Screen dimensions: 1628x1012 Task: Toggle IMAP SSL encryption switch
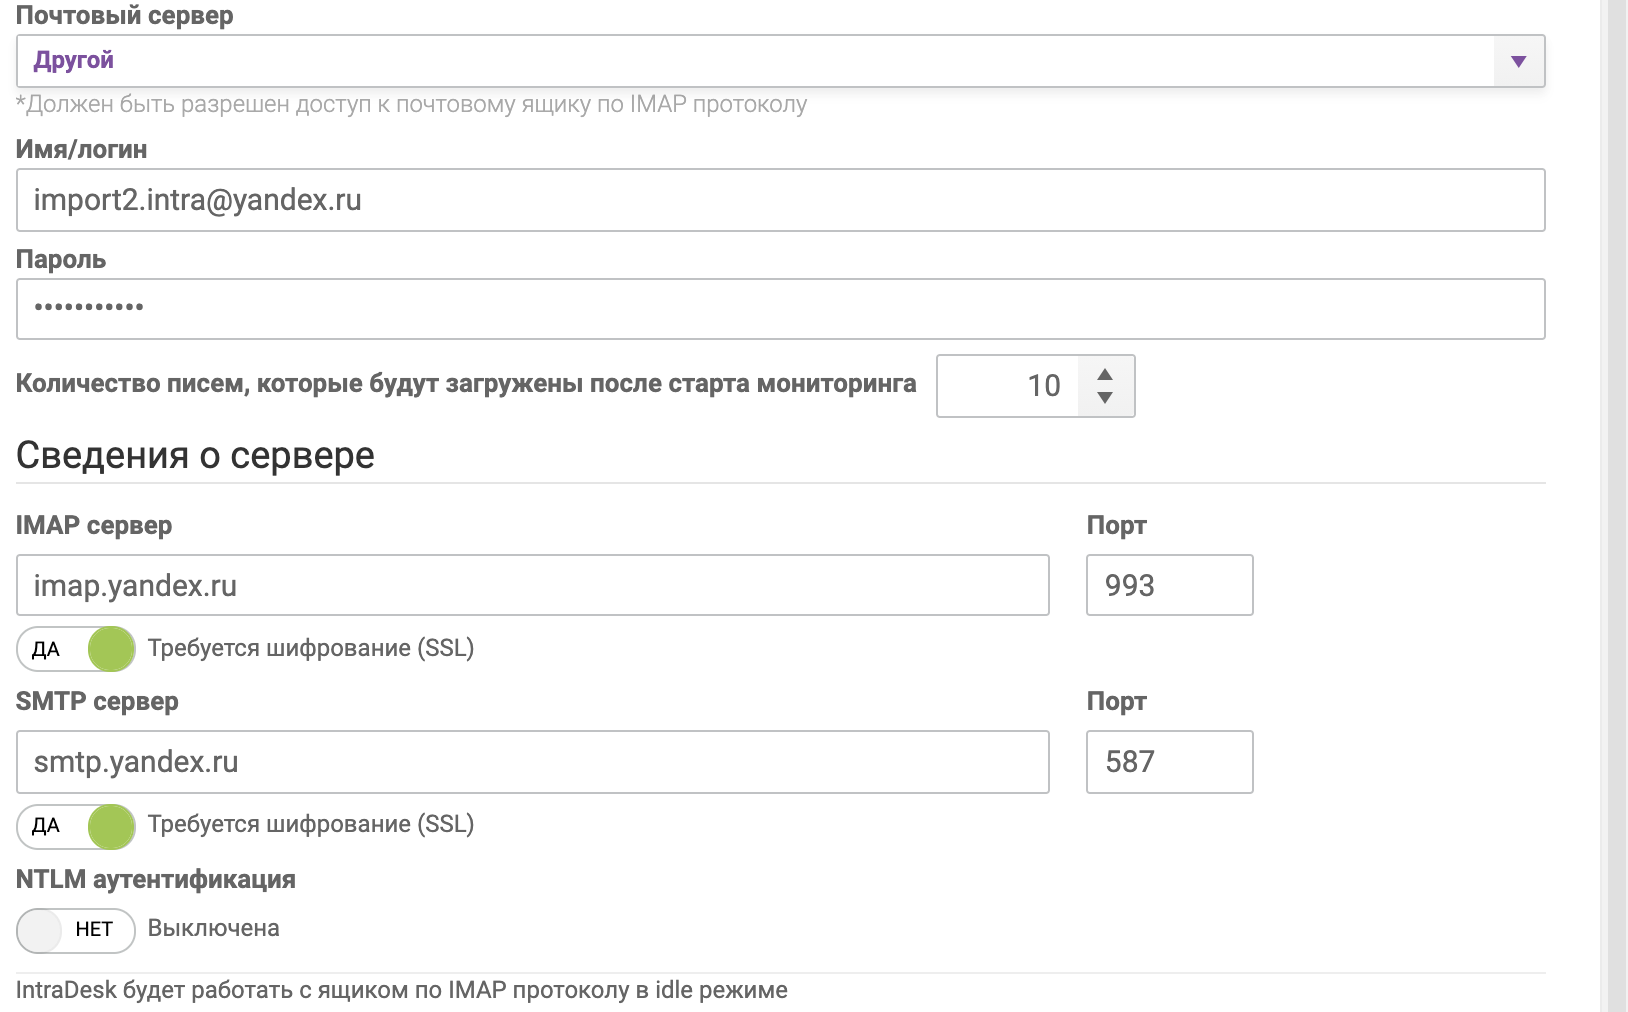click(x=76, y=649)
